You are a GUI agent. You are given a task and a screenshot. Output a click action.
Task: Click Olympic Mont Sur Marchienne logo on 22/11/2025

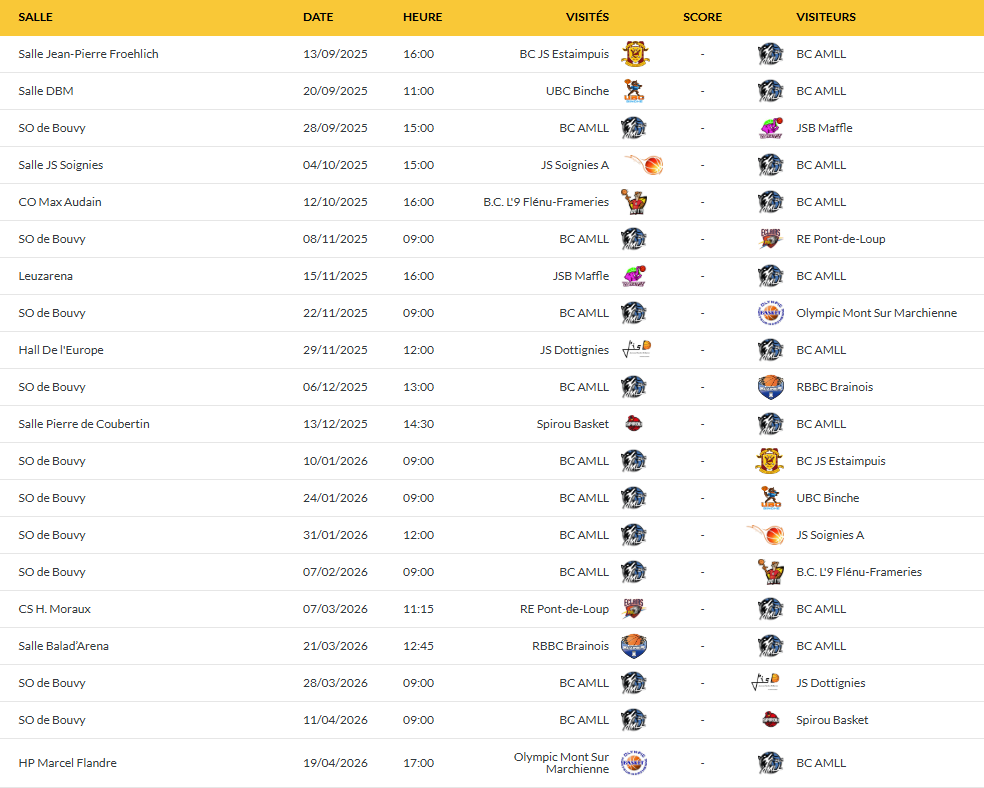click(x=771, y=313)
